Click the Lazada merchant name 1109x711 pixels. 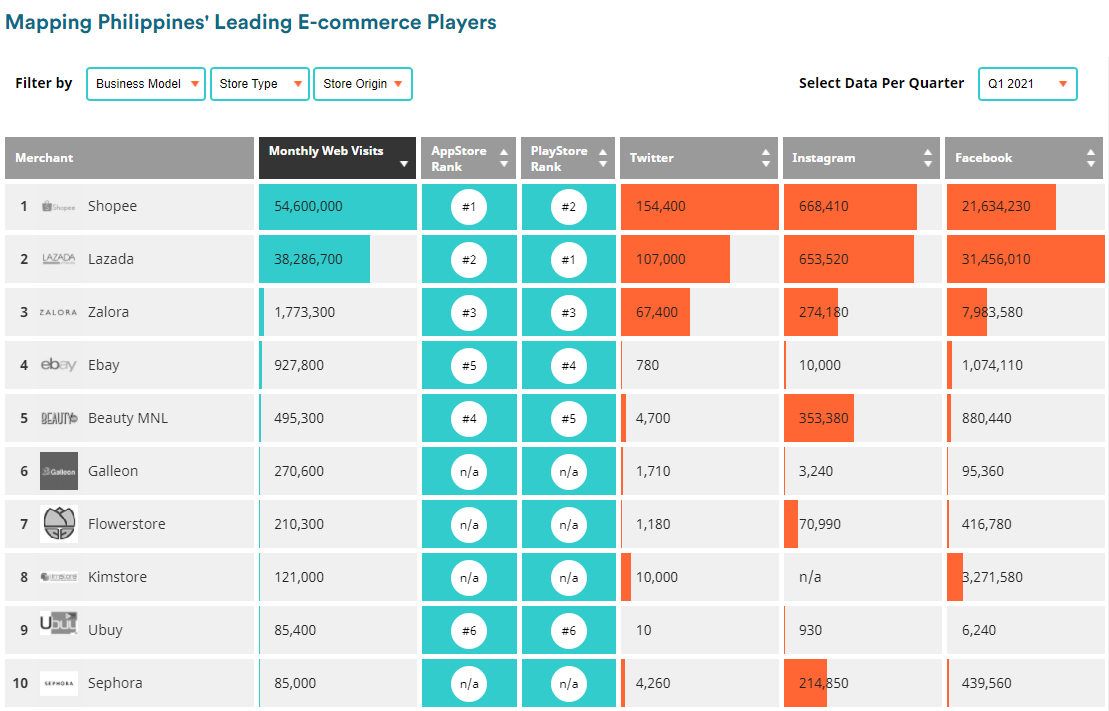[110, 259]
